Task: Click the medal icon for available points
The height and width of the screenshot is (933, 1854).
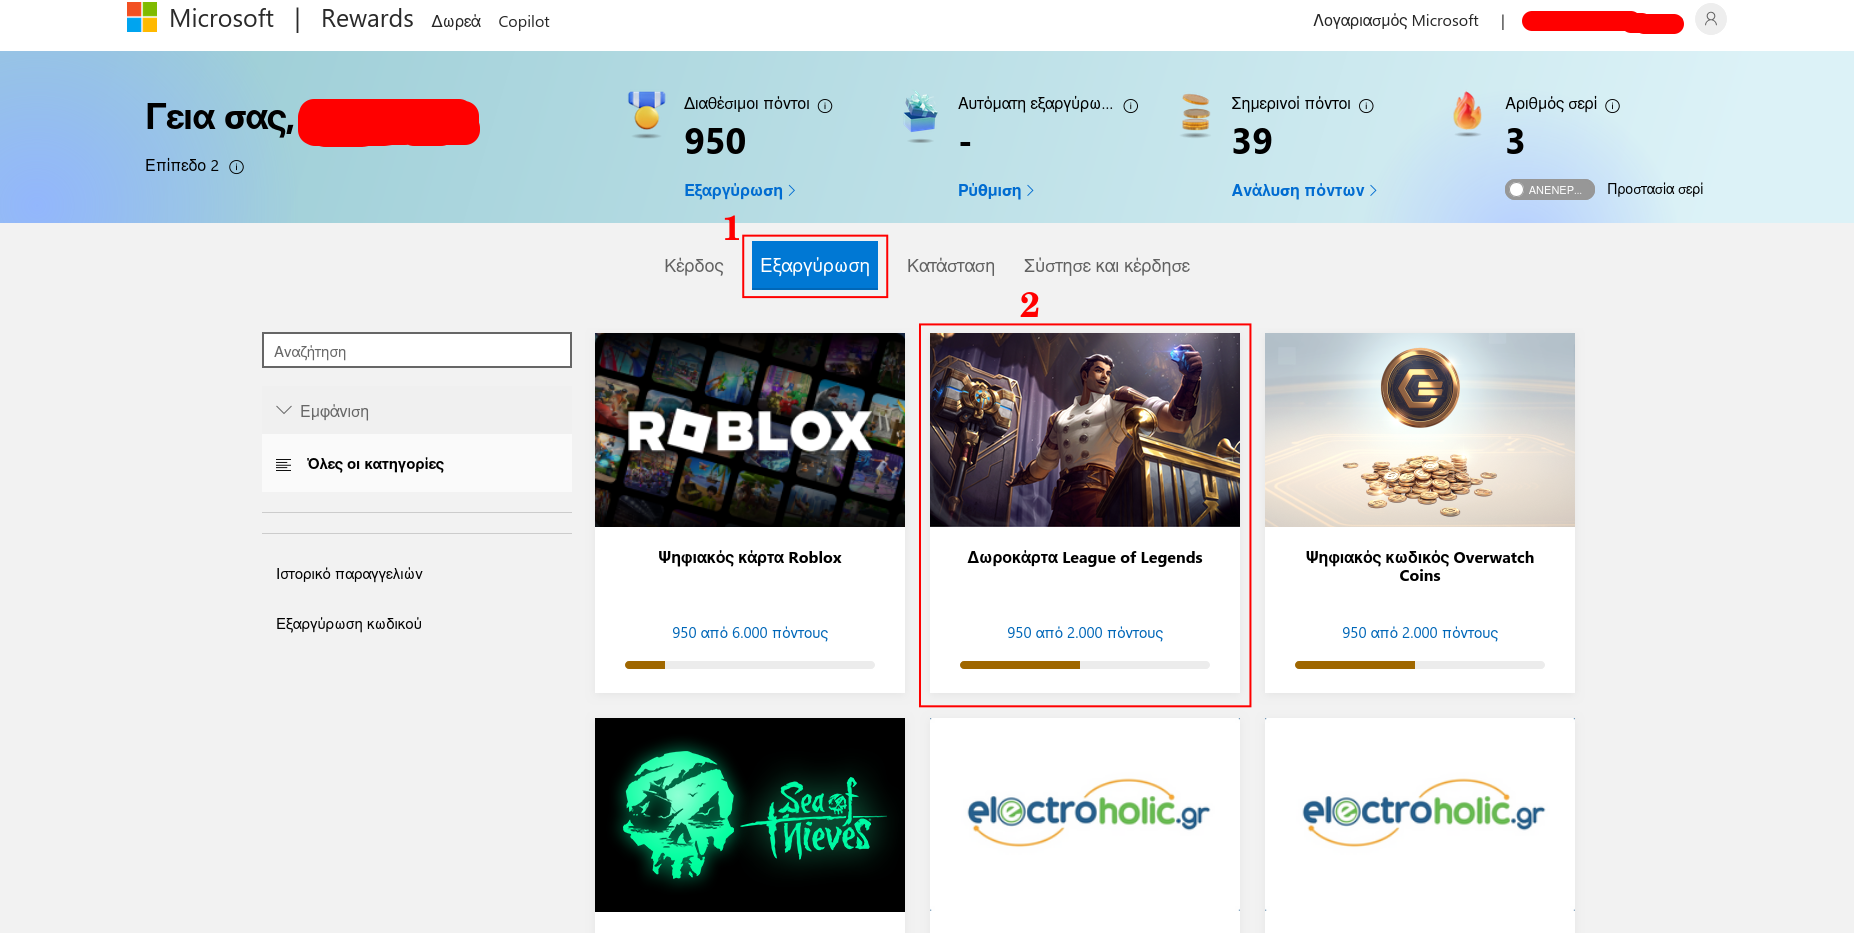Action: (646, 113)
